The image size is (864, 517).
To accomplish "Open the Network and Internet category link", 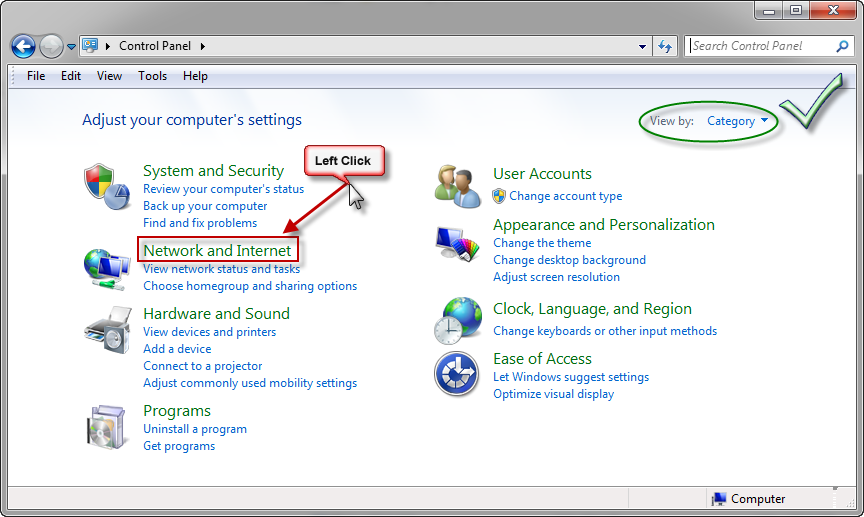I will click(x=217, y=250).
